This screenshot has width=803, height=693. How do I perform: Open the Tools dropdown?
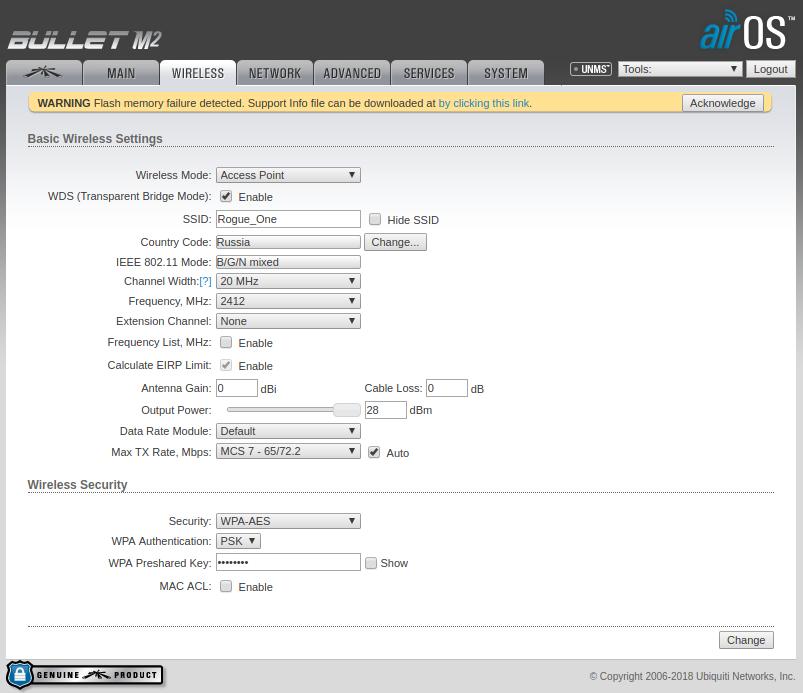pos(680,69)
